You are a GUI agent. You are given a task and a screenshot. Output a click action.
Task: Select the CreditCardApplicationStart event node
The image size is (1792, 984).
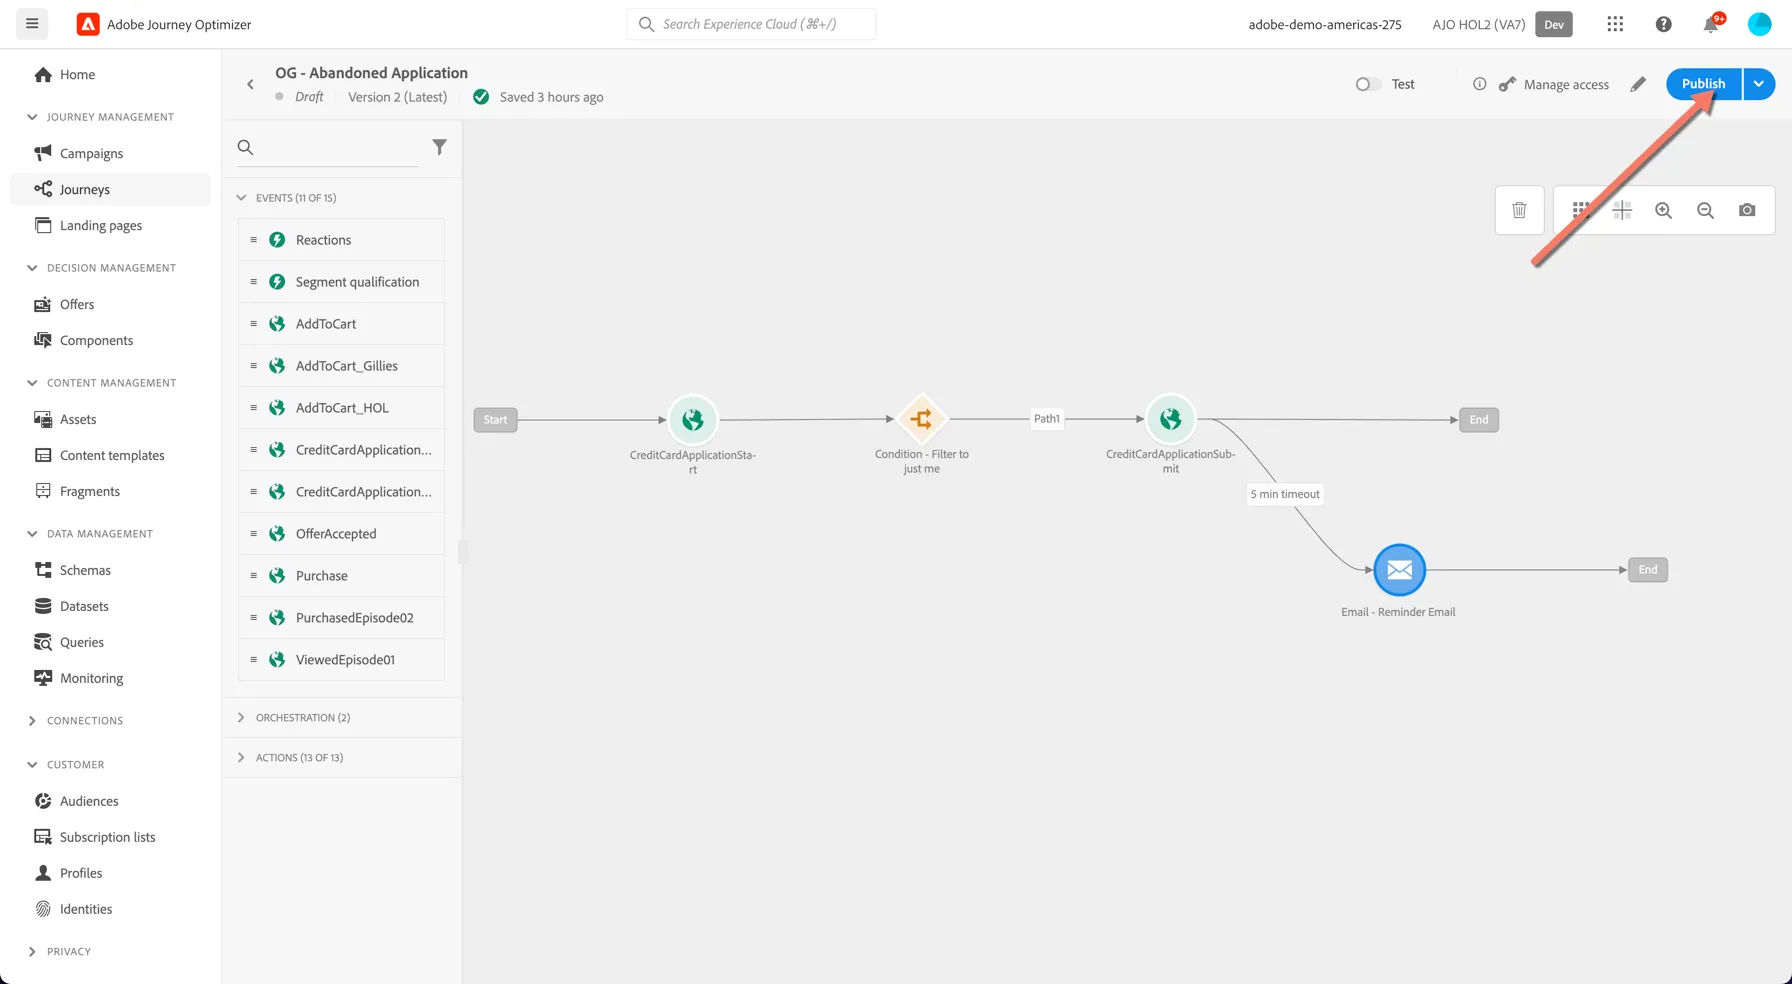pyautogui.click(x=692, y=420)
